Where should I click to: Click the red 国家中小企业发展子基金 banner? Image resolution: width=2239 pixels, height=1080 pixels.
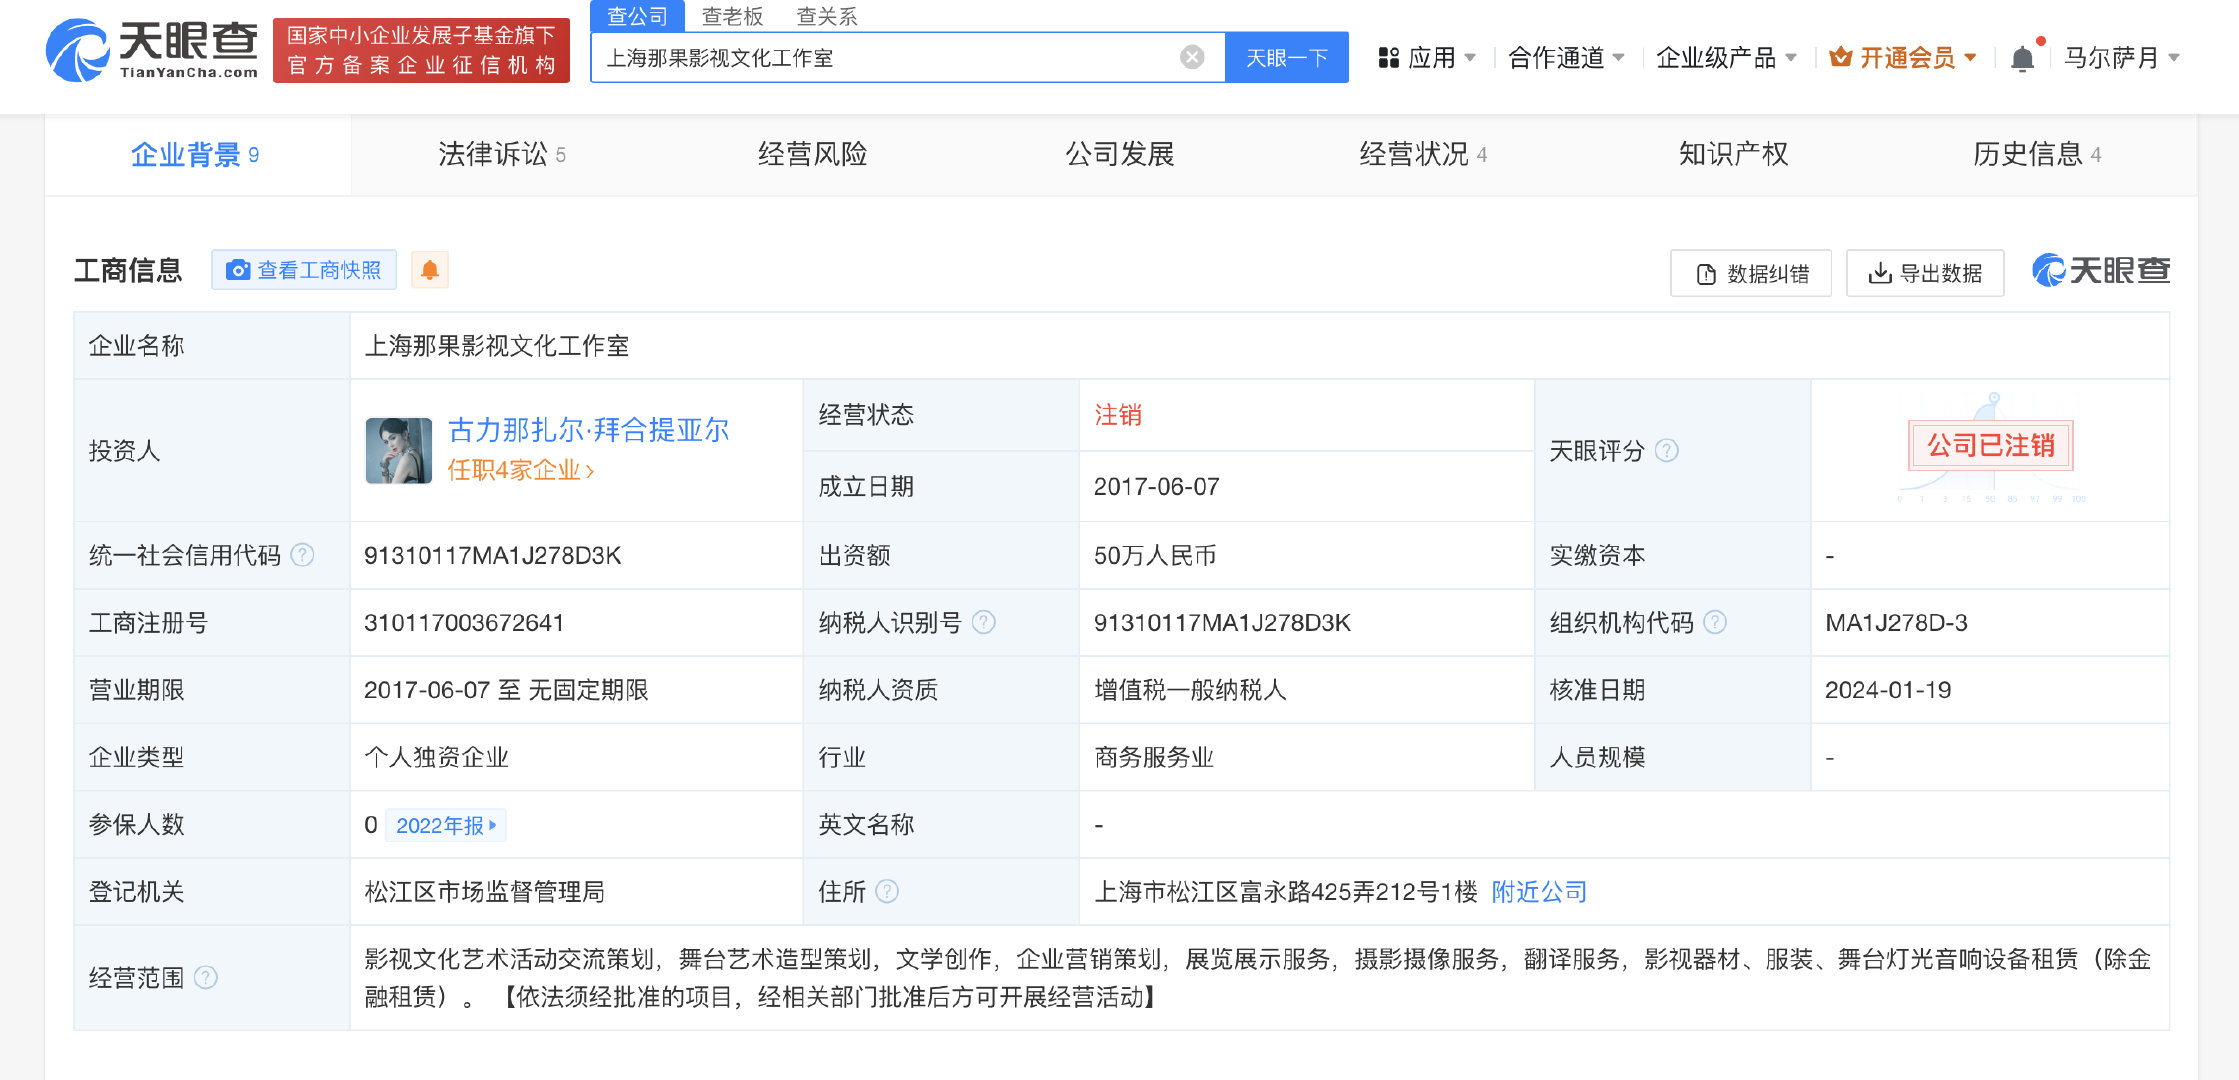[x=421, y=50]
